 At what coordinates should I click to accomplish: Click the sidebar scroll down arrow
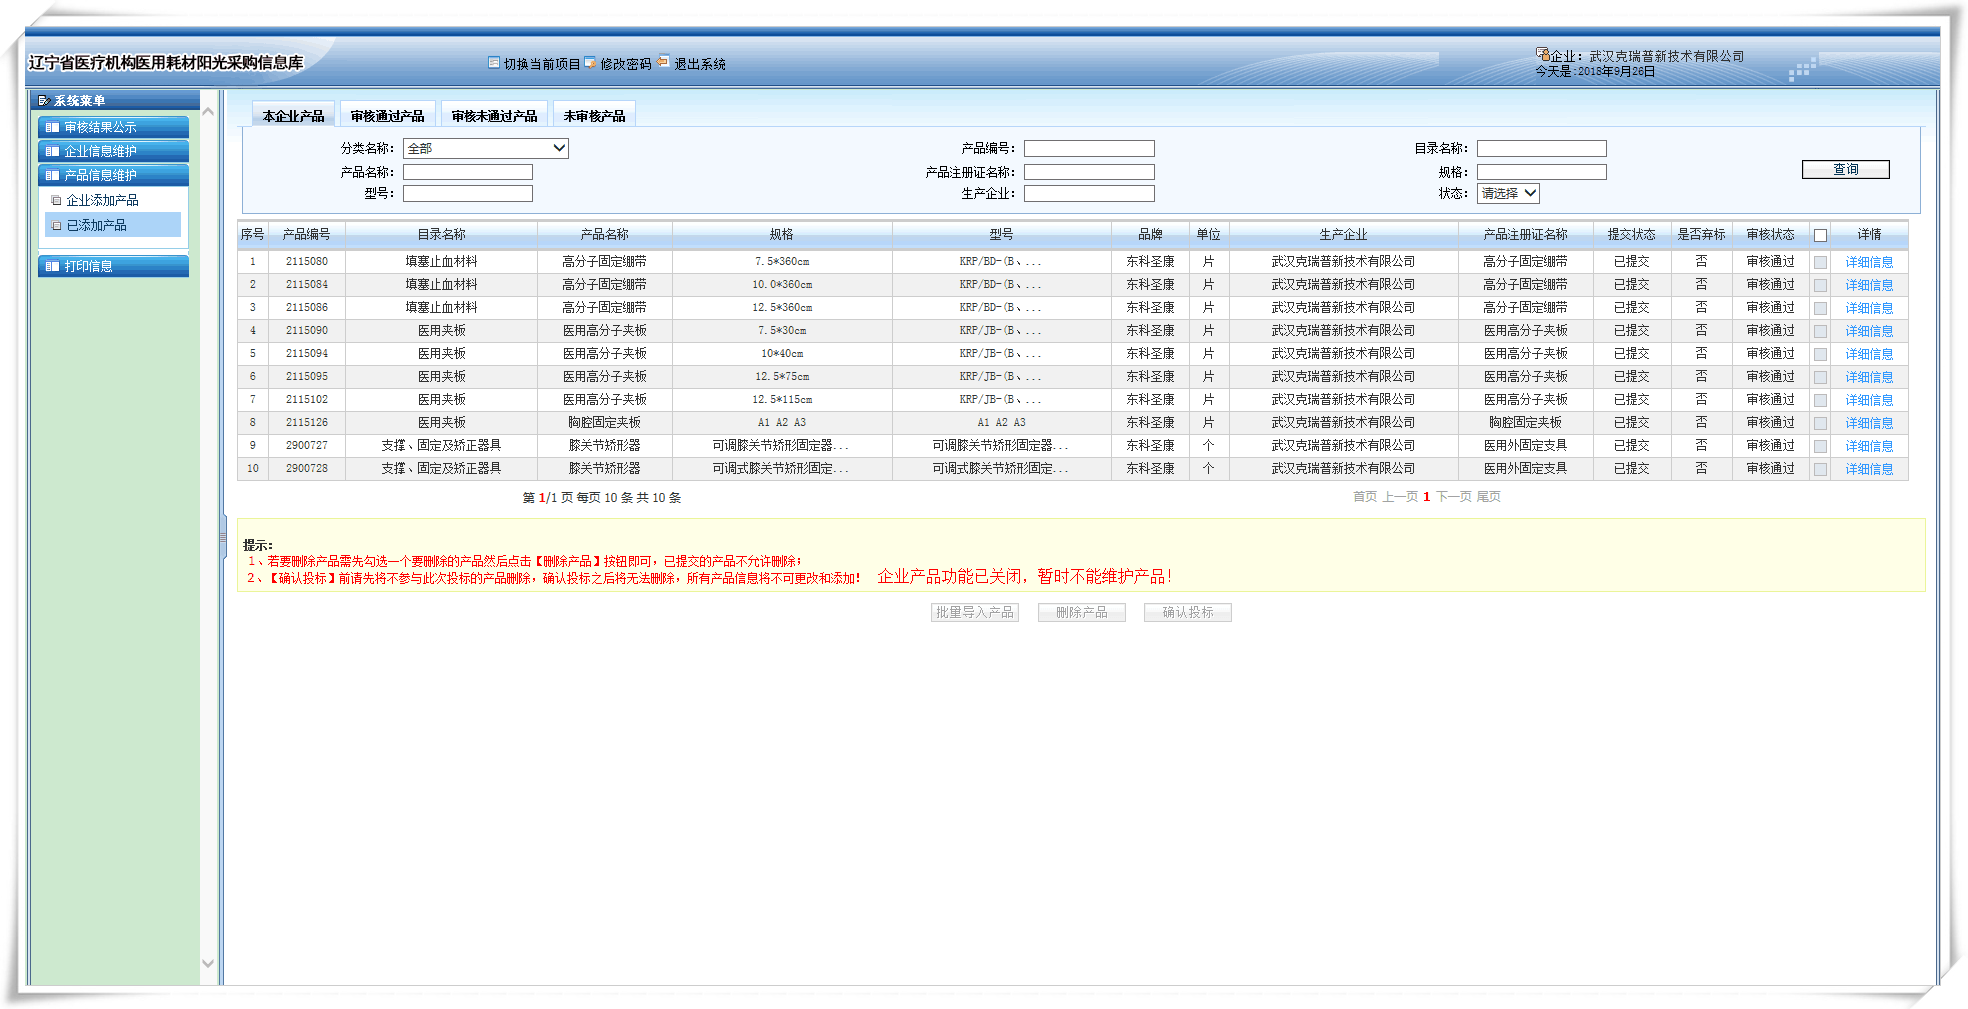(x=208, y=964)
